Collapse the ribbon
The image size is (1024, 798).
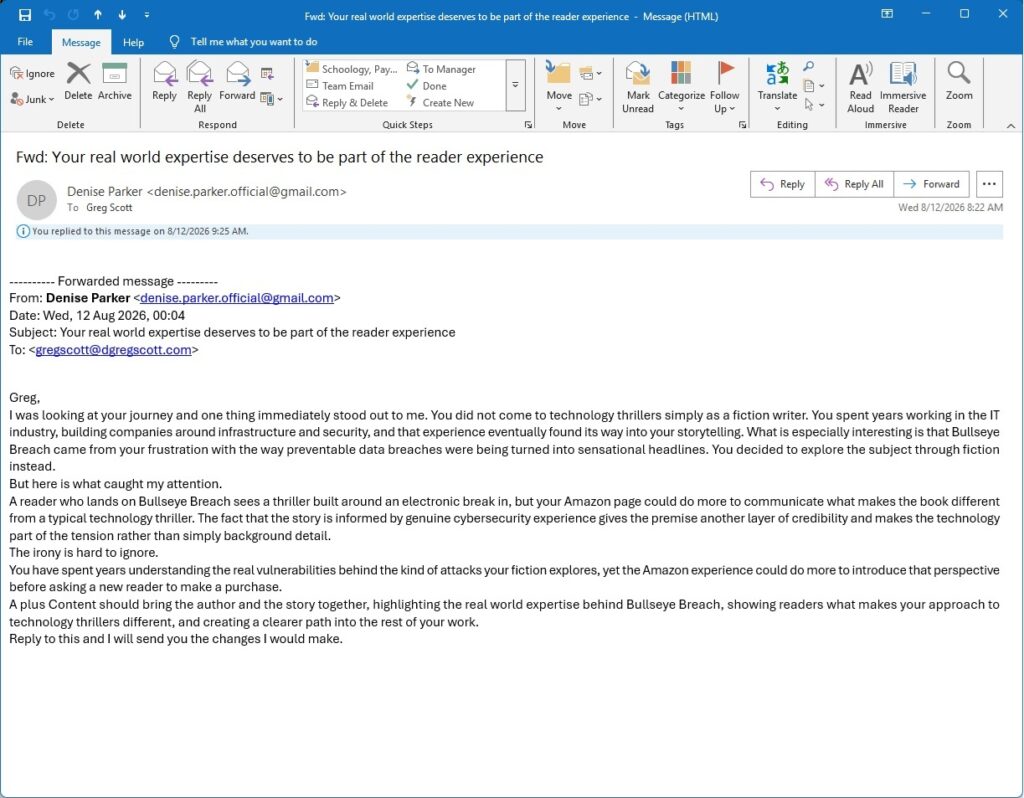[x=1010, y=125]
